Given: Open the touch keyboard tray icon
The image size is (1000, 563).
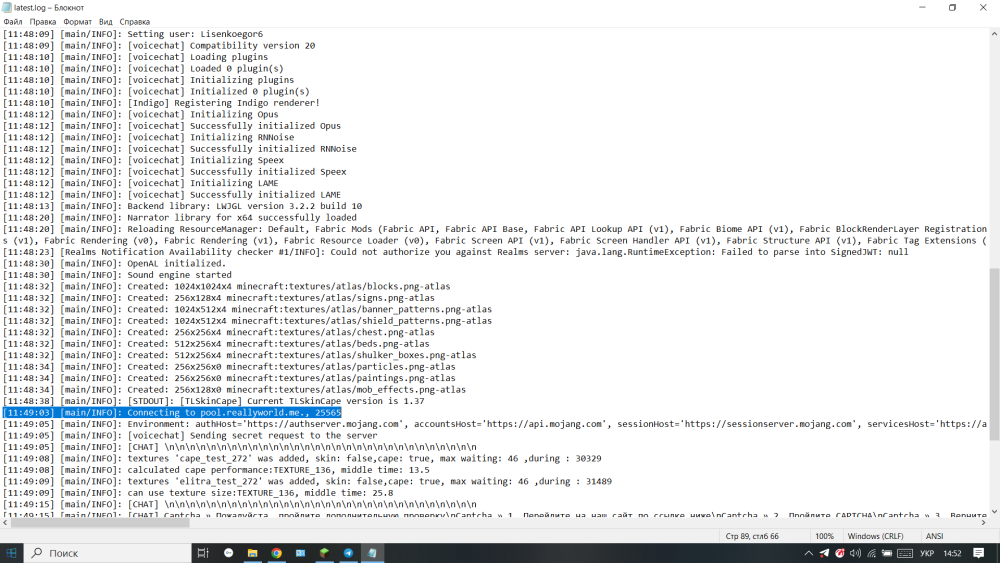Looking at the screenshot, I should pos(905,553).
